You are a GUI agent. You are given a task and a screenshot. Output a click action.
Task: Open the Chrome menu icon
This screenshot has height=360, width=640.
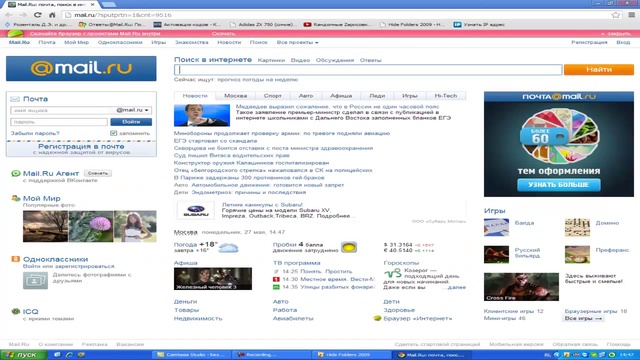coord(631,15)
